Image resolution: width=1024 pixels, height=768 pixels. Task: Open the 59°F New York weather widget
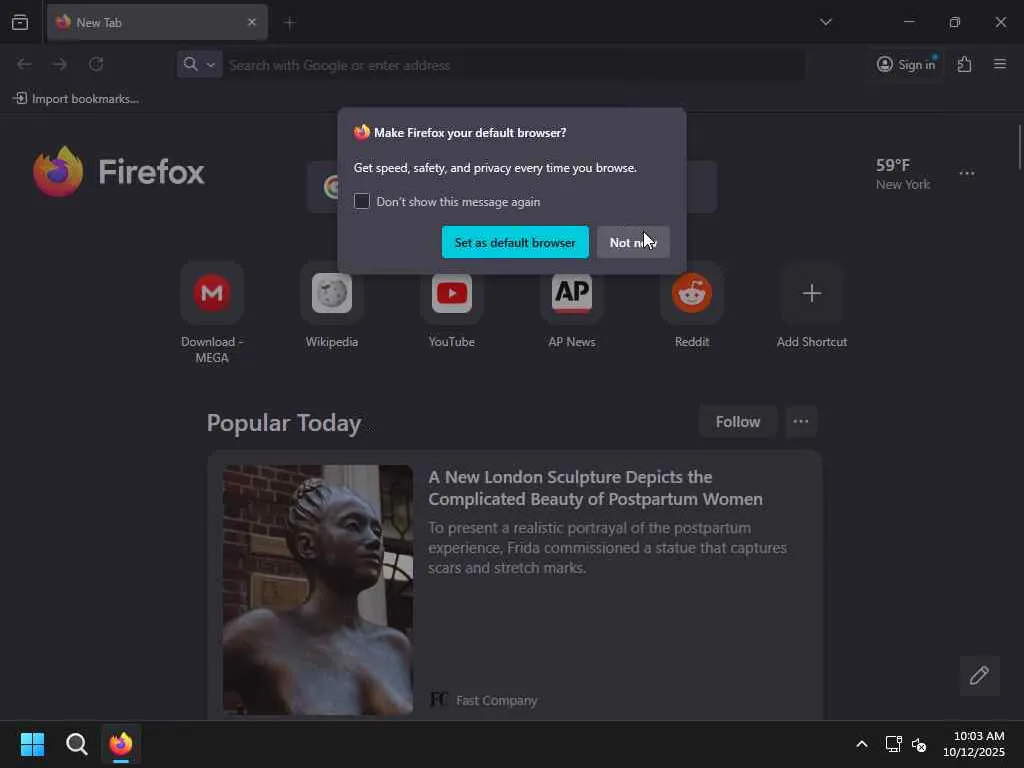click(x=903, y=174)
